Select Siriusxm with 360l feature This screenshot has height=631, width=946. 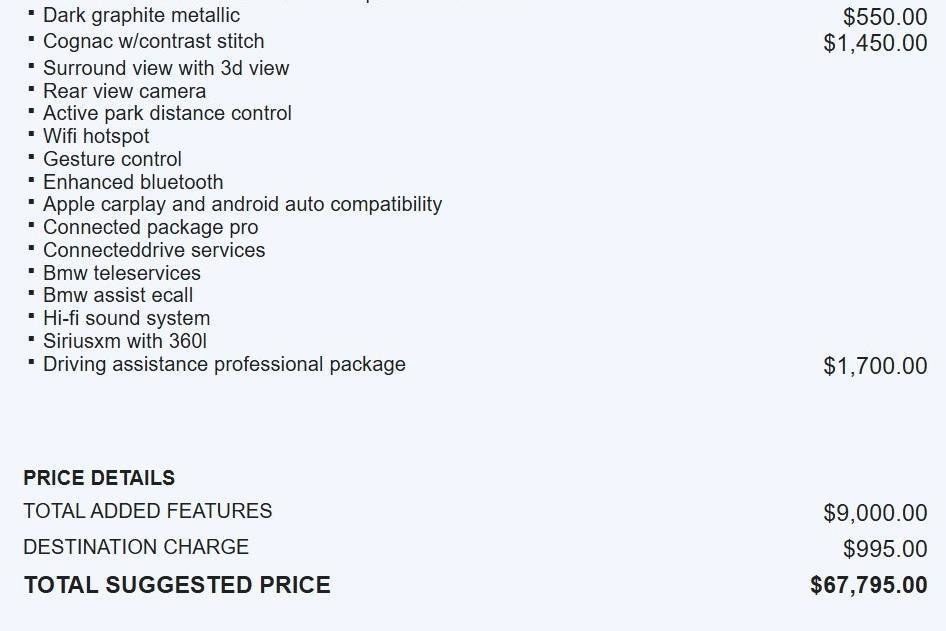point(125,341)
